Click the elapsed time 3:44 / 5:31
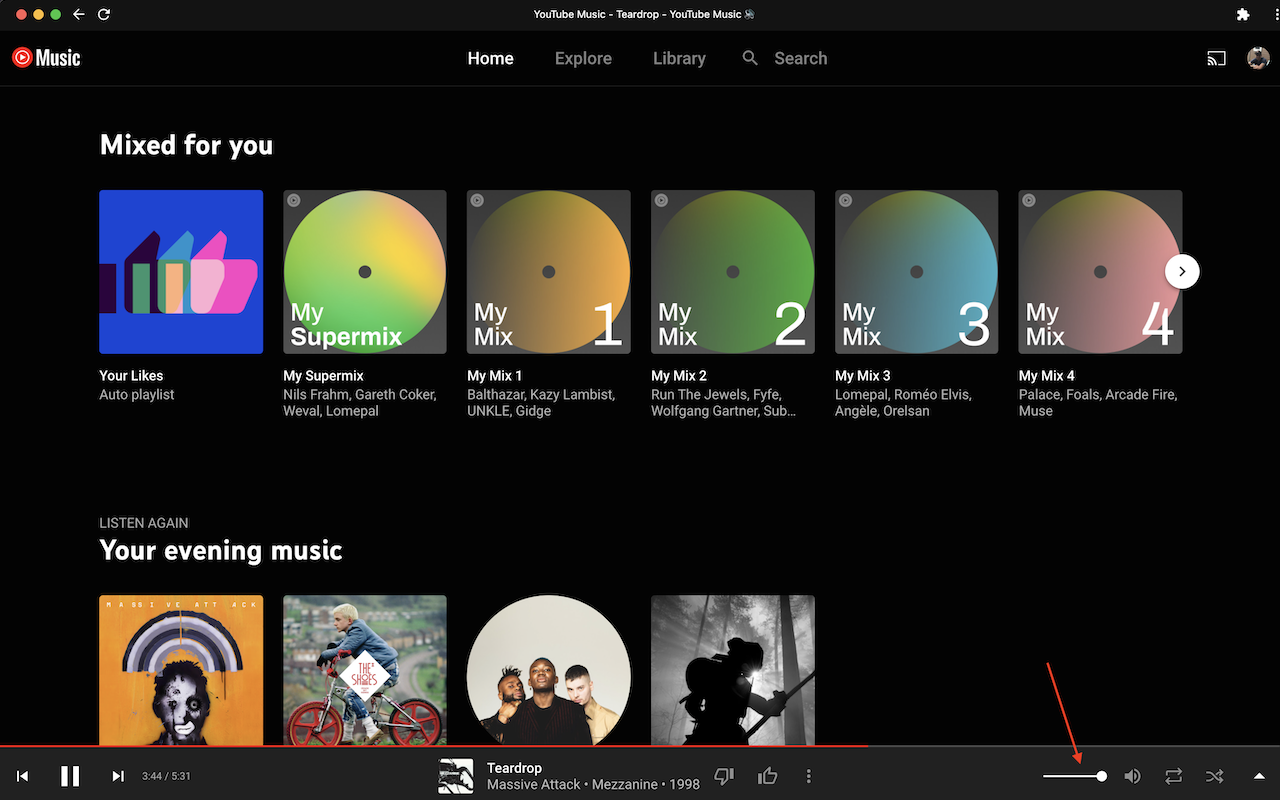The height and width of the screenshot is (800, 1280). tap(166, 776)
